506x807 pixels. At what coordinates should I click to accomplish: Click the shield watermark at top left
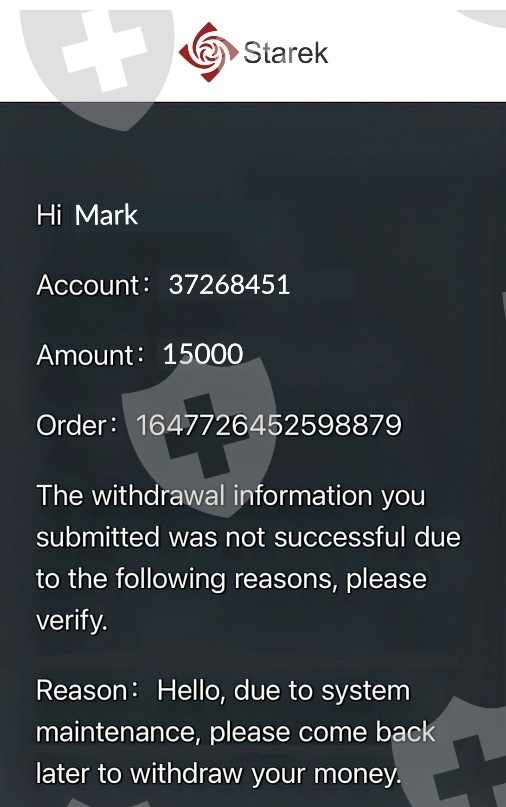pos(97,64)
